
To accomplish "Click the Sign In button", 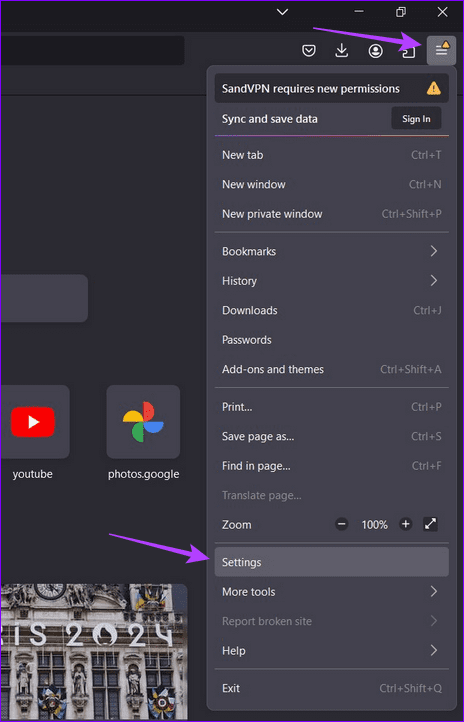I will click(x=416, y=119).
